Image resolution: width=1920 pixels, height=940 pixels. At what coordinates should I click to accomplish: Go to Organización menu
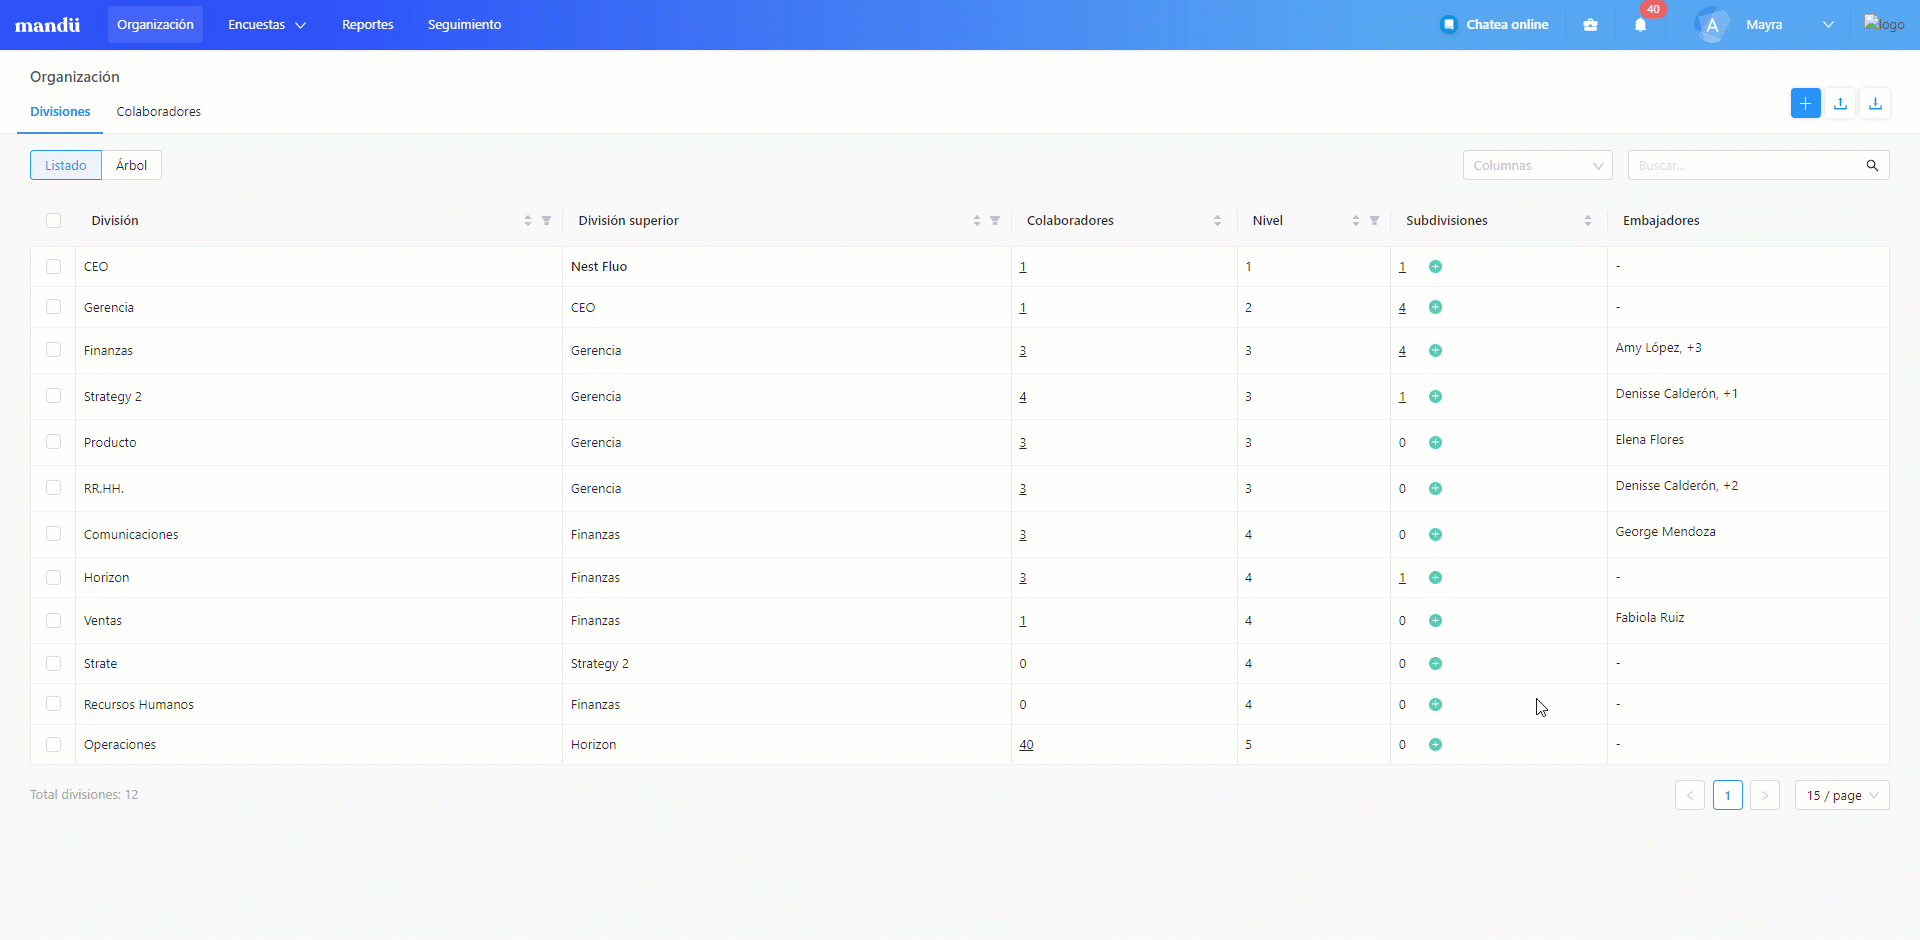[x=155, y=25]
